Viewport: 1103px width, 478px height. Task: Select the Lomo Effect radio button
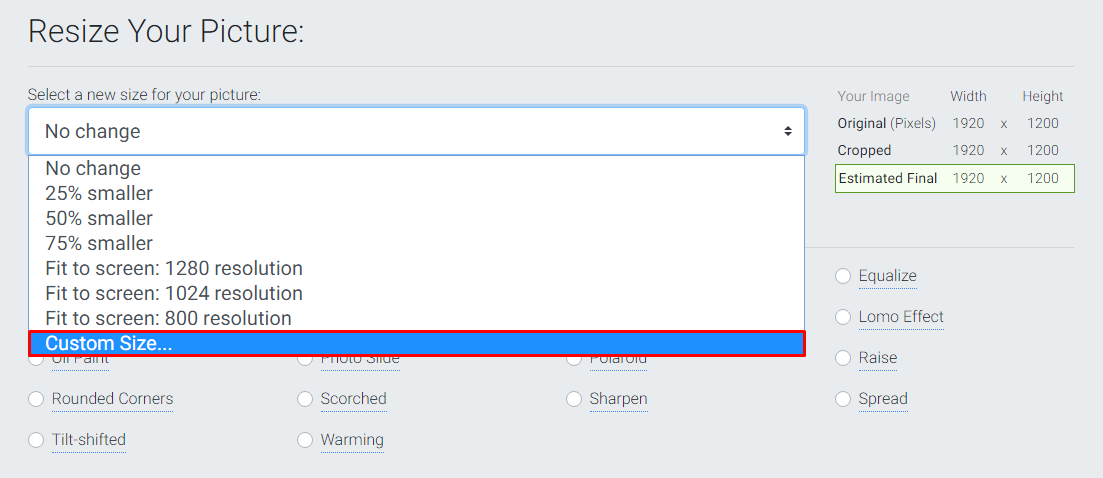pos(843,317)
